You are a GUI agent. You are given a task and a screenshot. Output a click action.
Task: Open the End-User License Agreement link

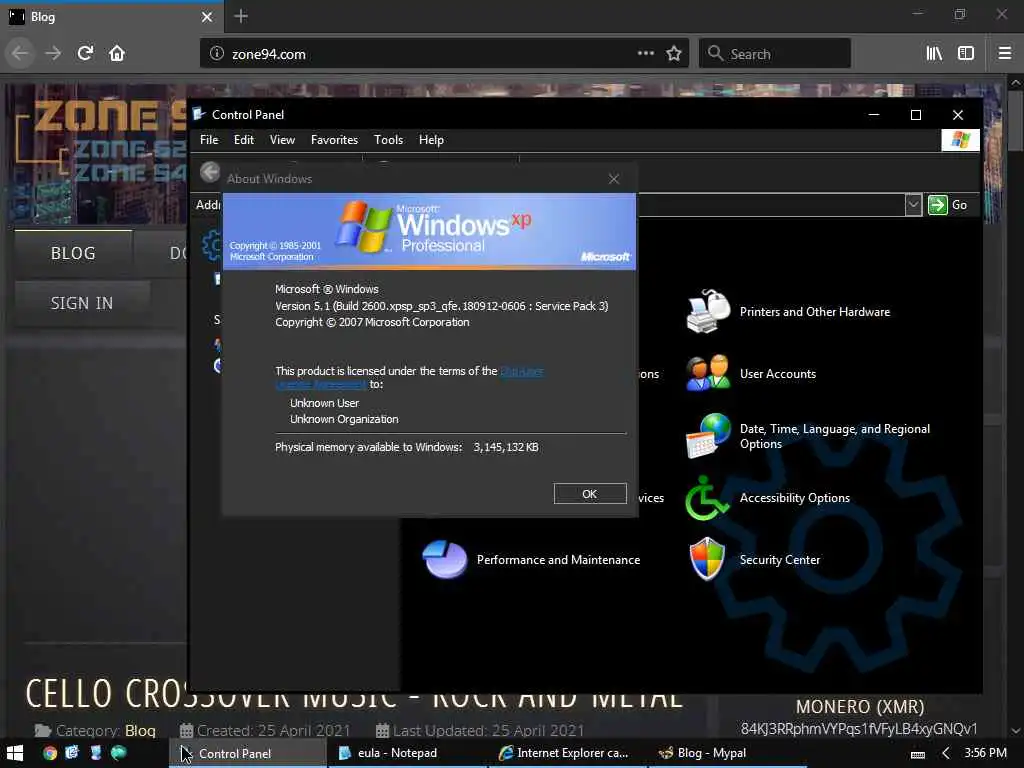(521, 371)
